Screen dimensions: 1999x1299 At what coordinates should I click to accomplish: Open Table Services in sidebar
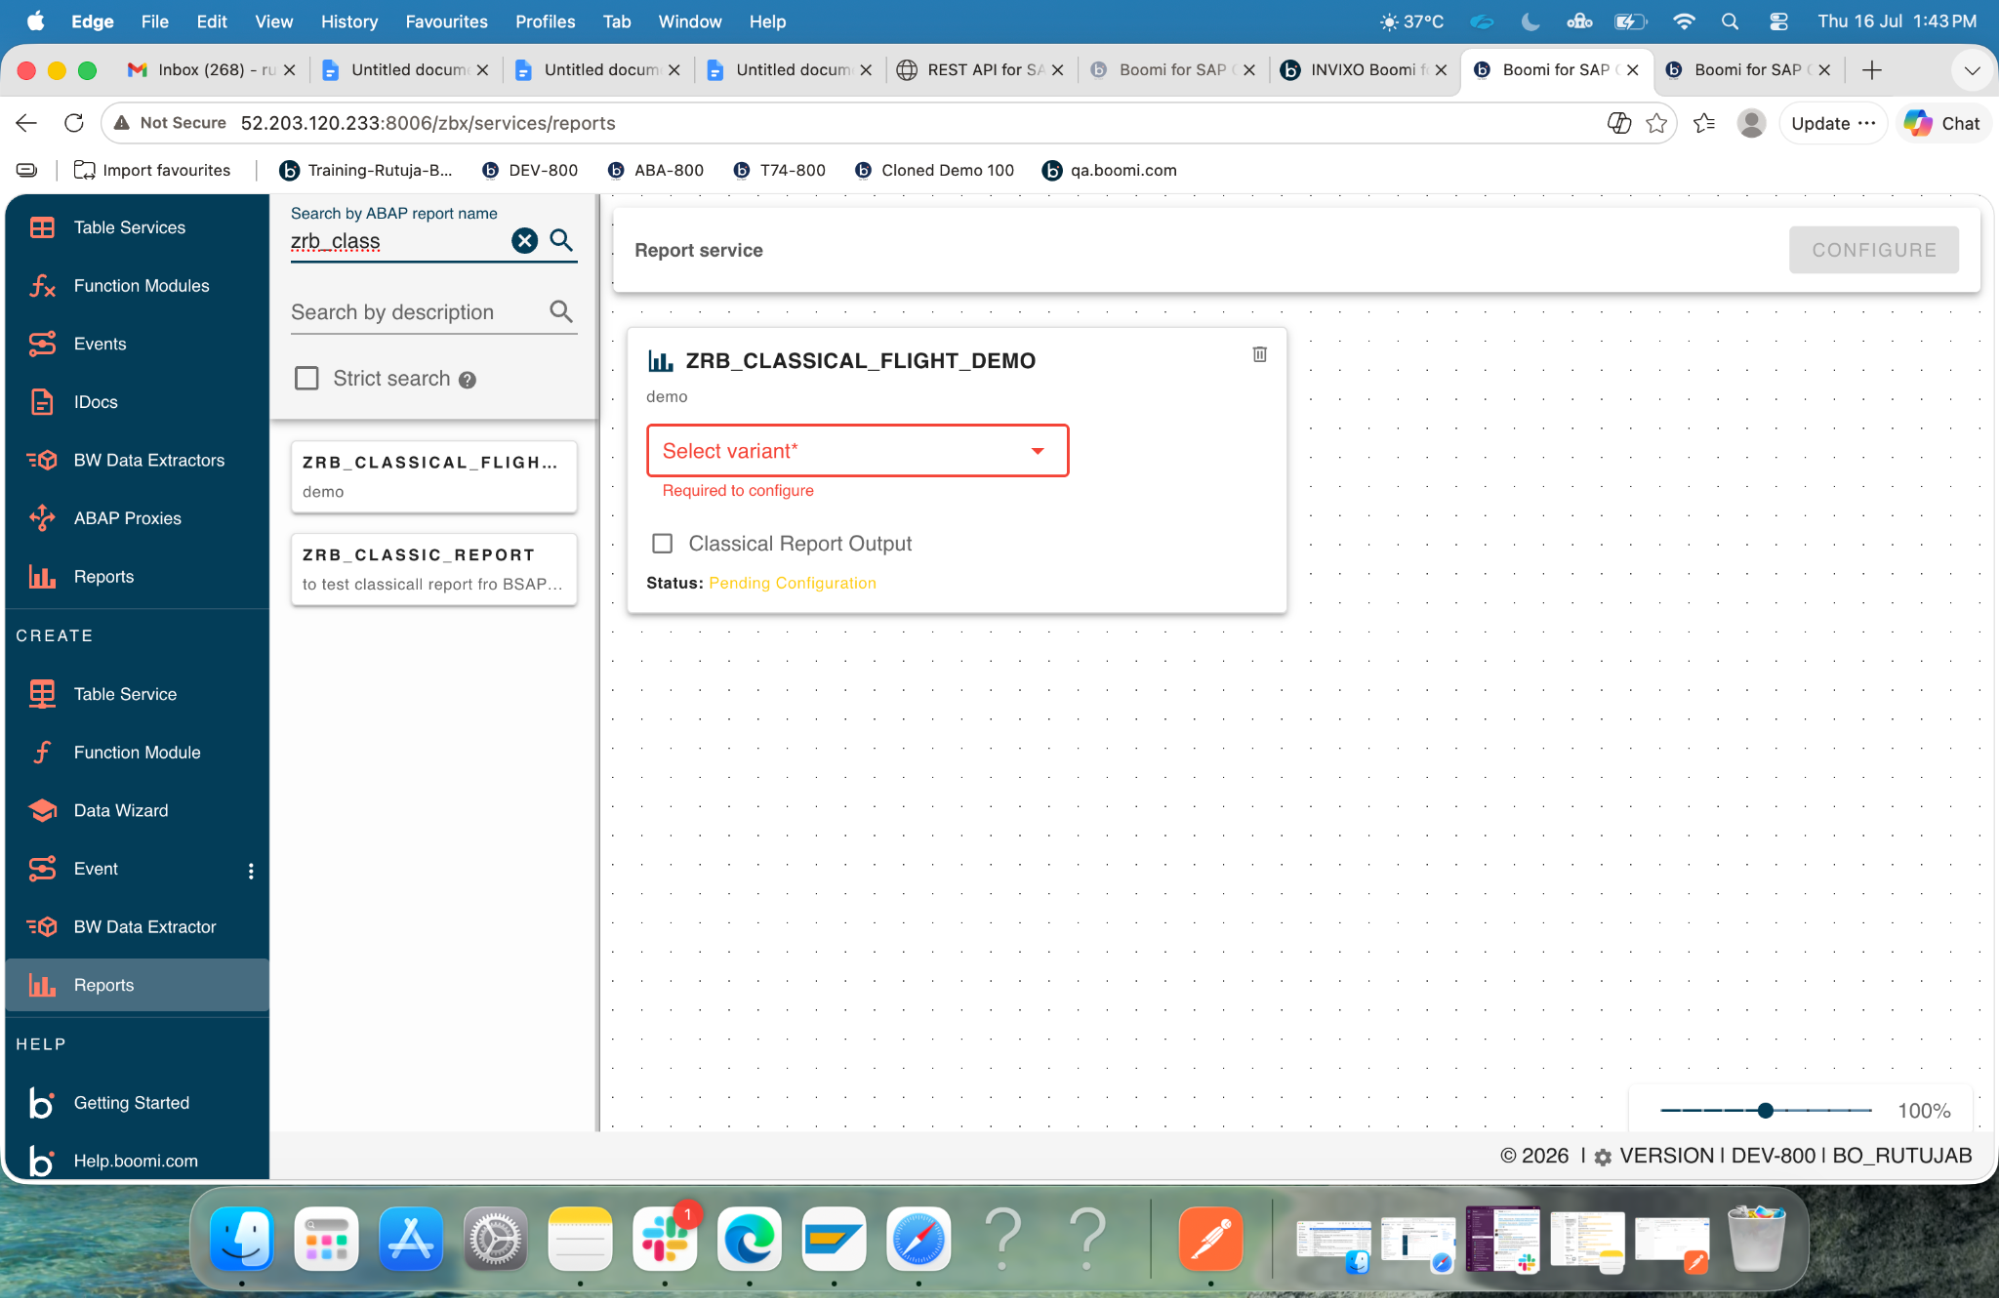coord(129,228)
